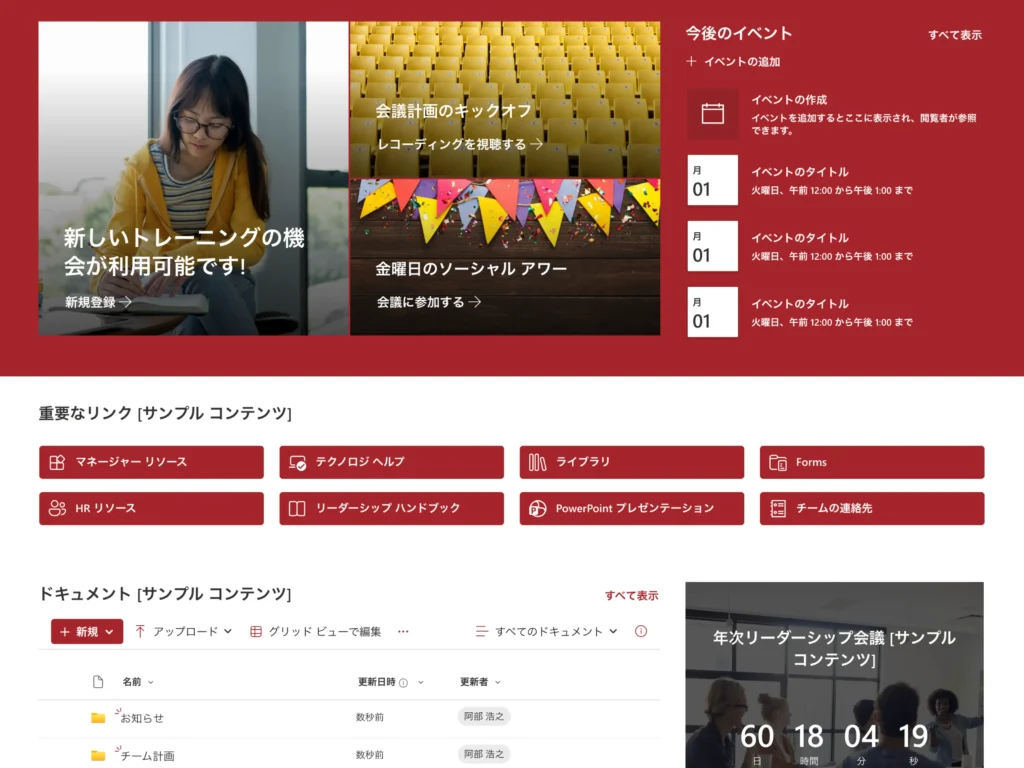Click the マネージャー リソース link icon
Viewport: 1024px width, 768px height.
57,462
